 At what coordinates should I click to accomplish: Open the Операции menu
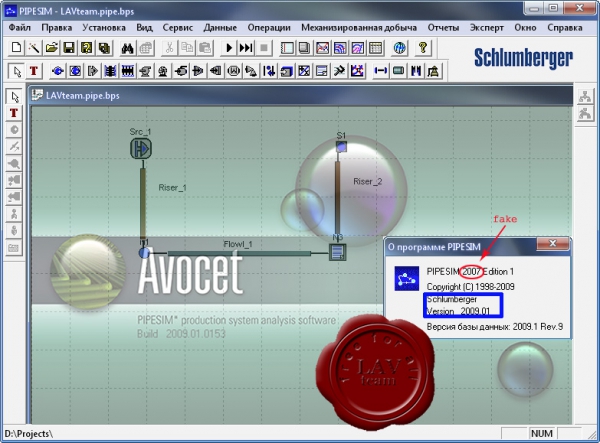tap(269, 28)
